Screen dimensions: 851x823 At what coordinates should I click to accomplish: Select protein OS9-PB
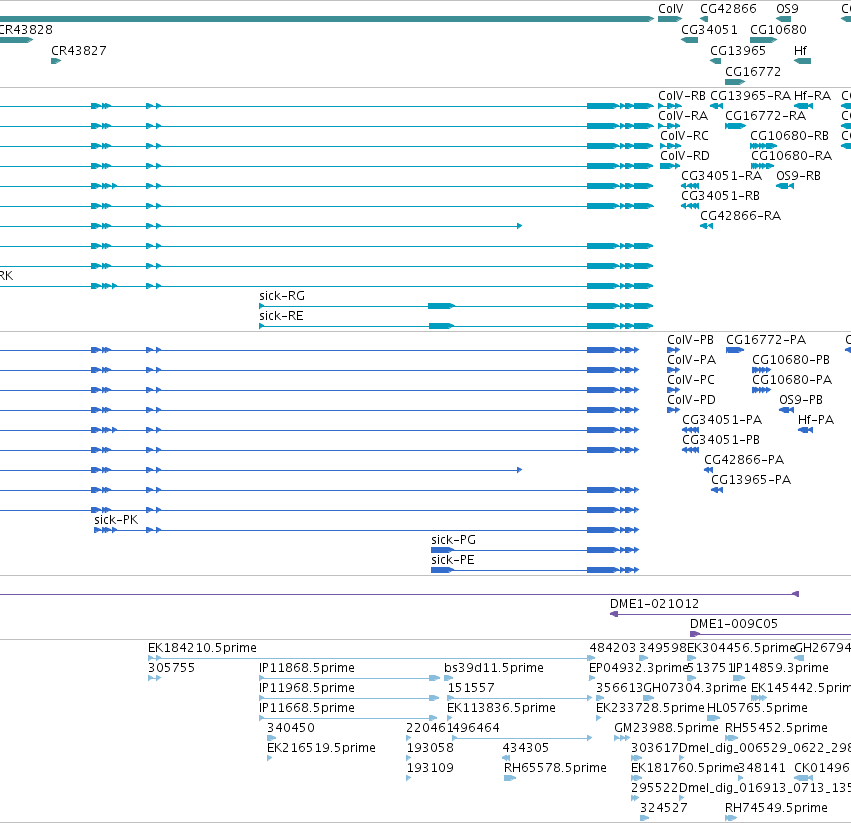[801, 401]
